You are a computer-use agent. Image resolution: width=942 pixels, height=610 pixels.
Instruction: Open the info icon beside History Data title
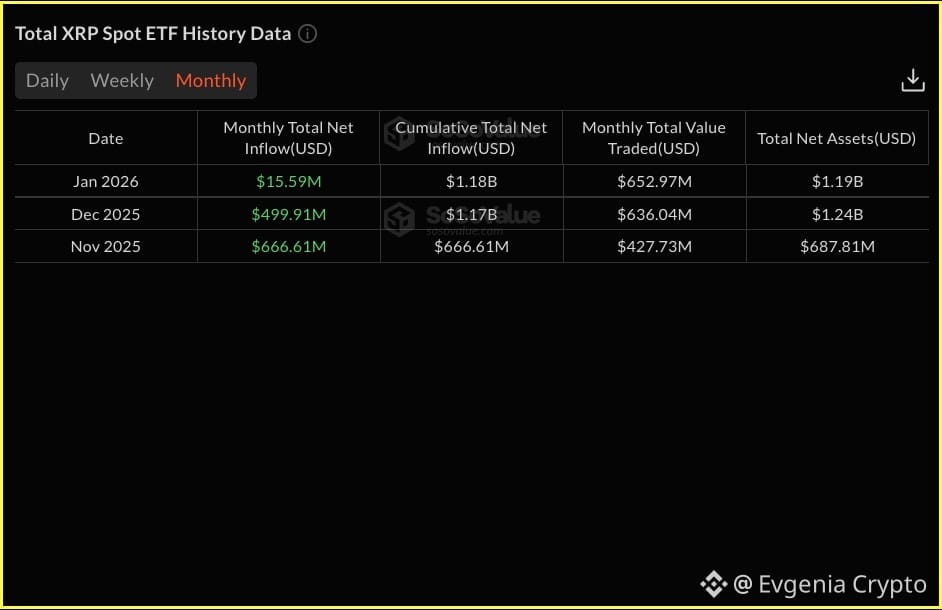point(308,34)
